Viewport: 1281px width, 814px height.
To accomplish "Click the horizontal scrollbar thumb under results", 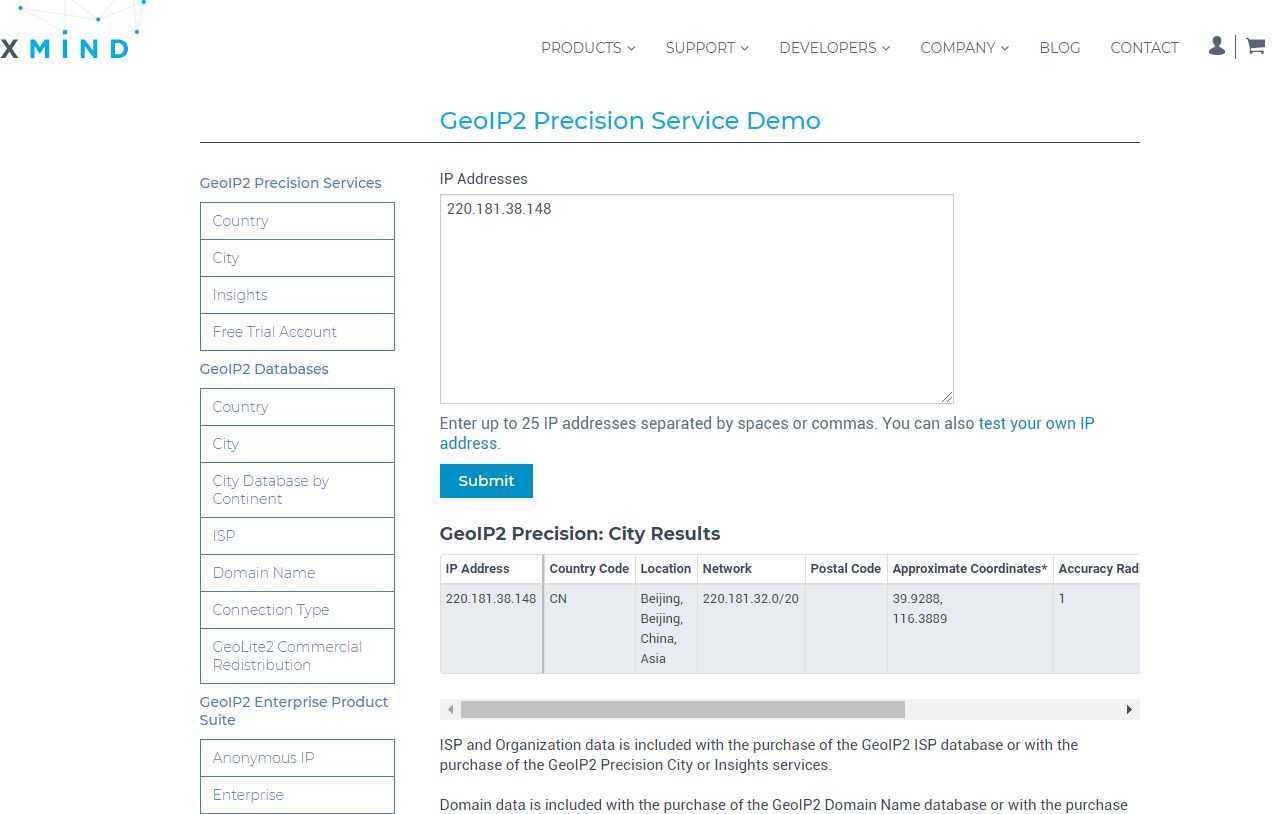I will click(683, 709).
